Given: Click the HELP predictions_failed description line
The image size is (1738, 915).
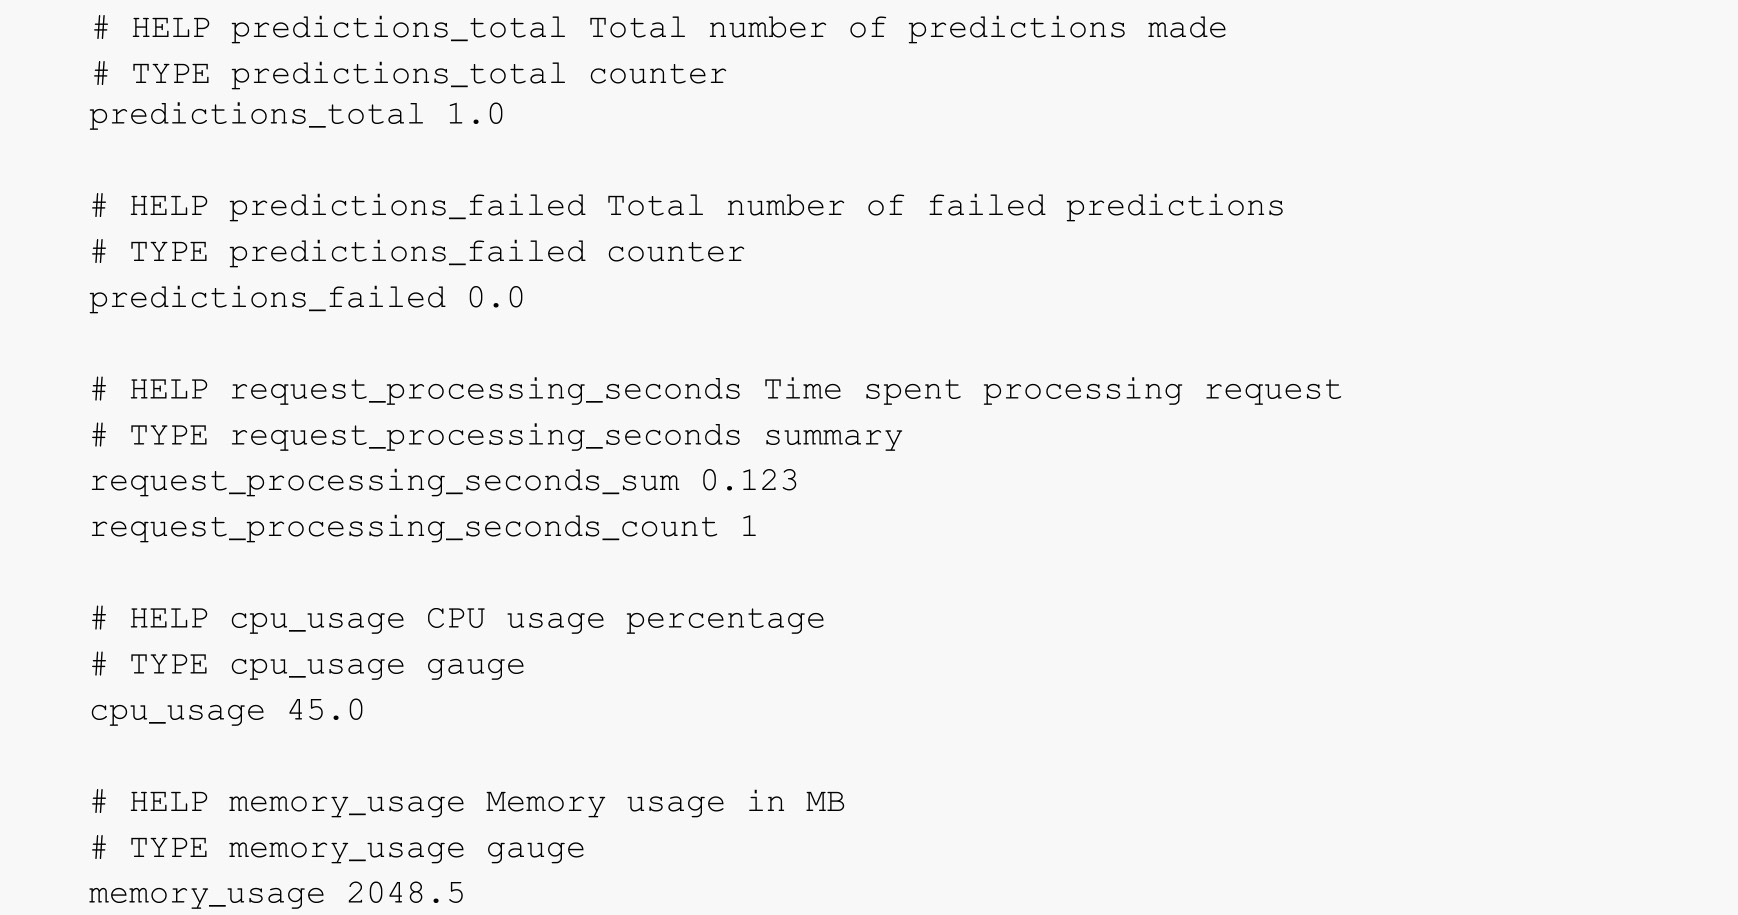Looking at the screenshot, I should point(688,207).
